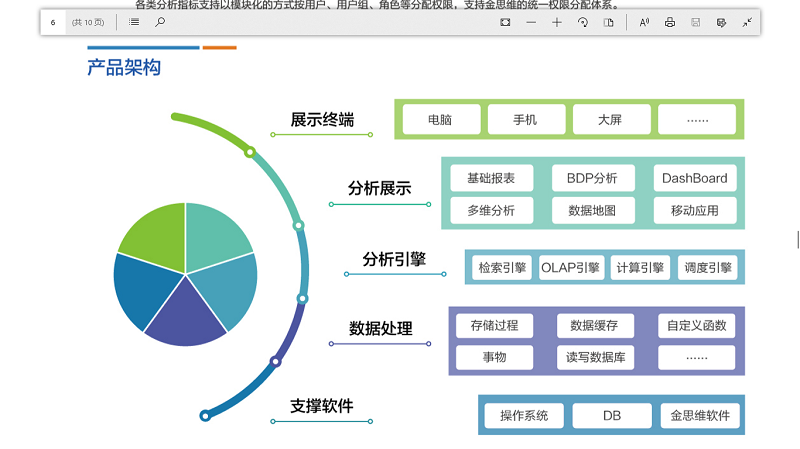Select the 数据缓存 box
This screenshot has height=449, width=800.
coord(594,326)
